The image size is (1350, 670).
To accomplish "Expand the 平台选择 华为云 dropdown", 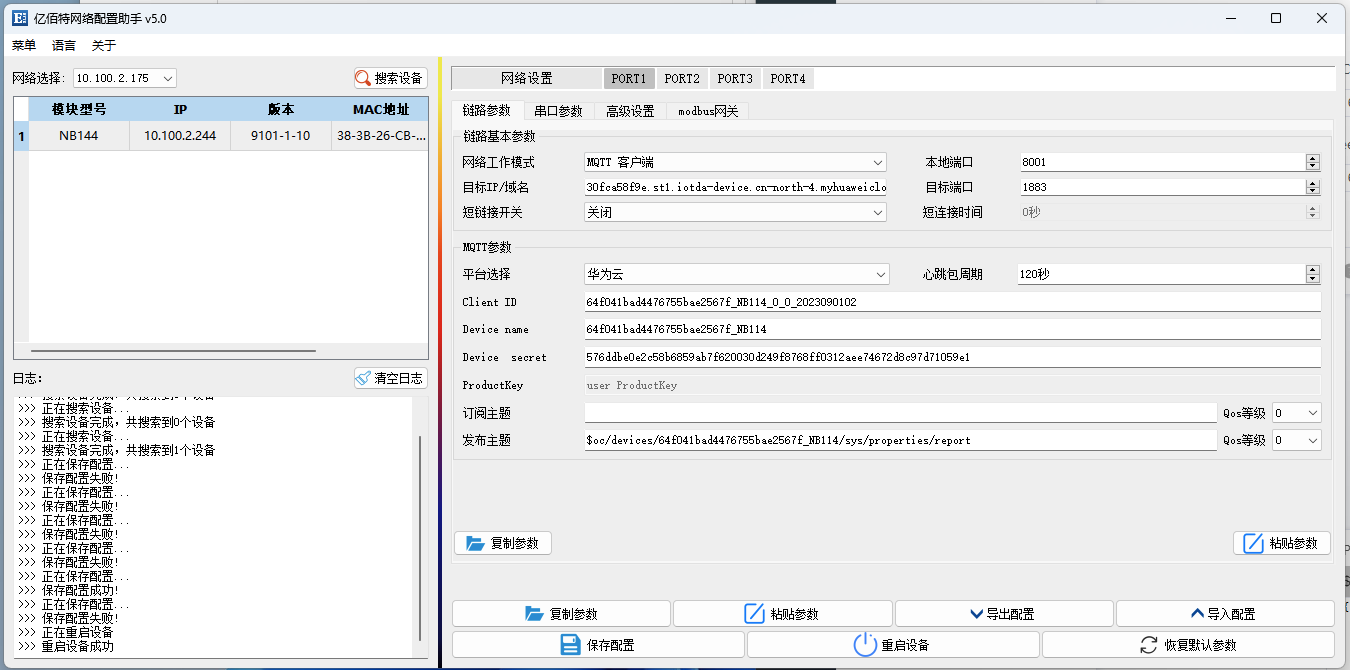I will 737,274.
